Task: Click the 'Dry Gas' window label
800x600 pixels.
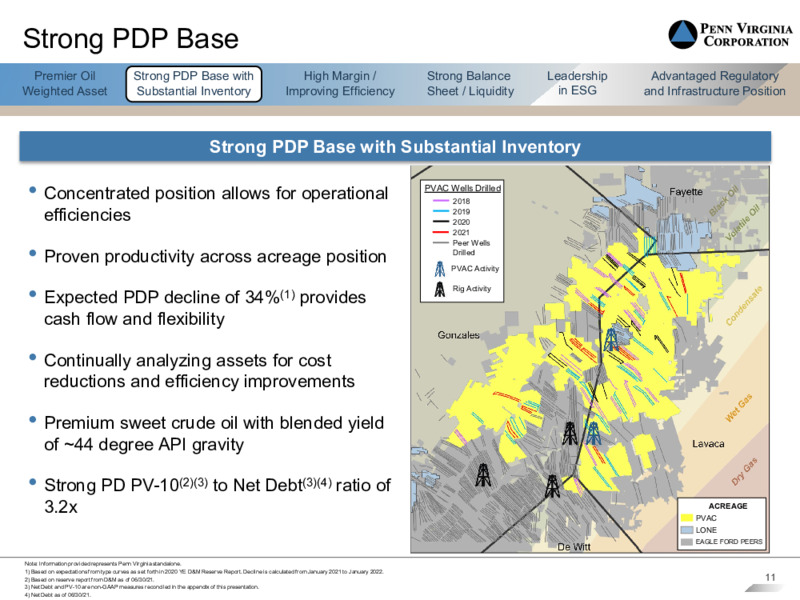Action: tap(744, 471)
